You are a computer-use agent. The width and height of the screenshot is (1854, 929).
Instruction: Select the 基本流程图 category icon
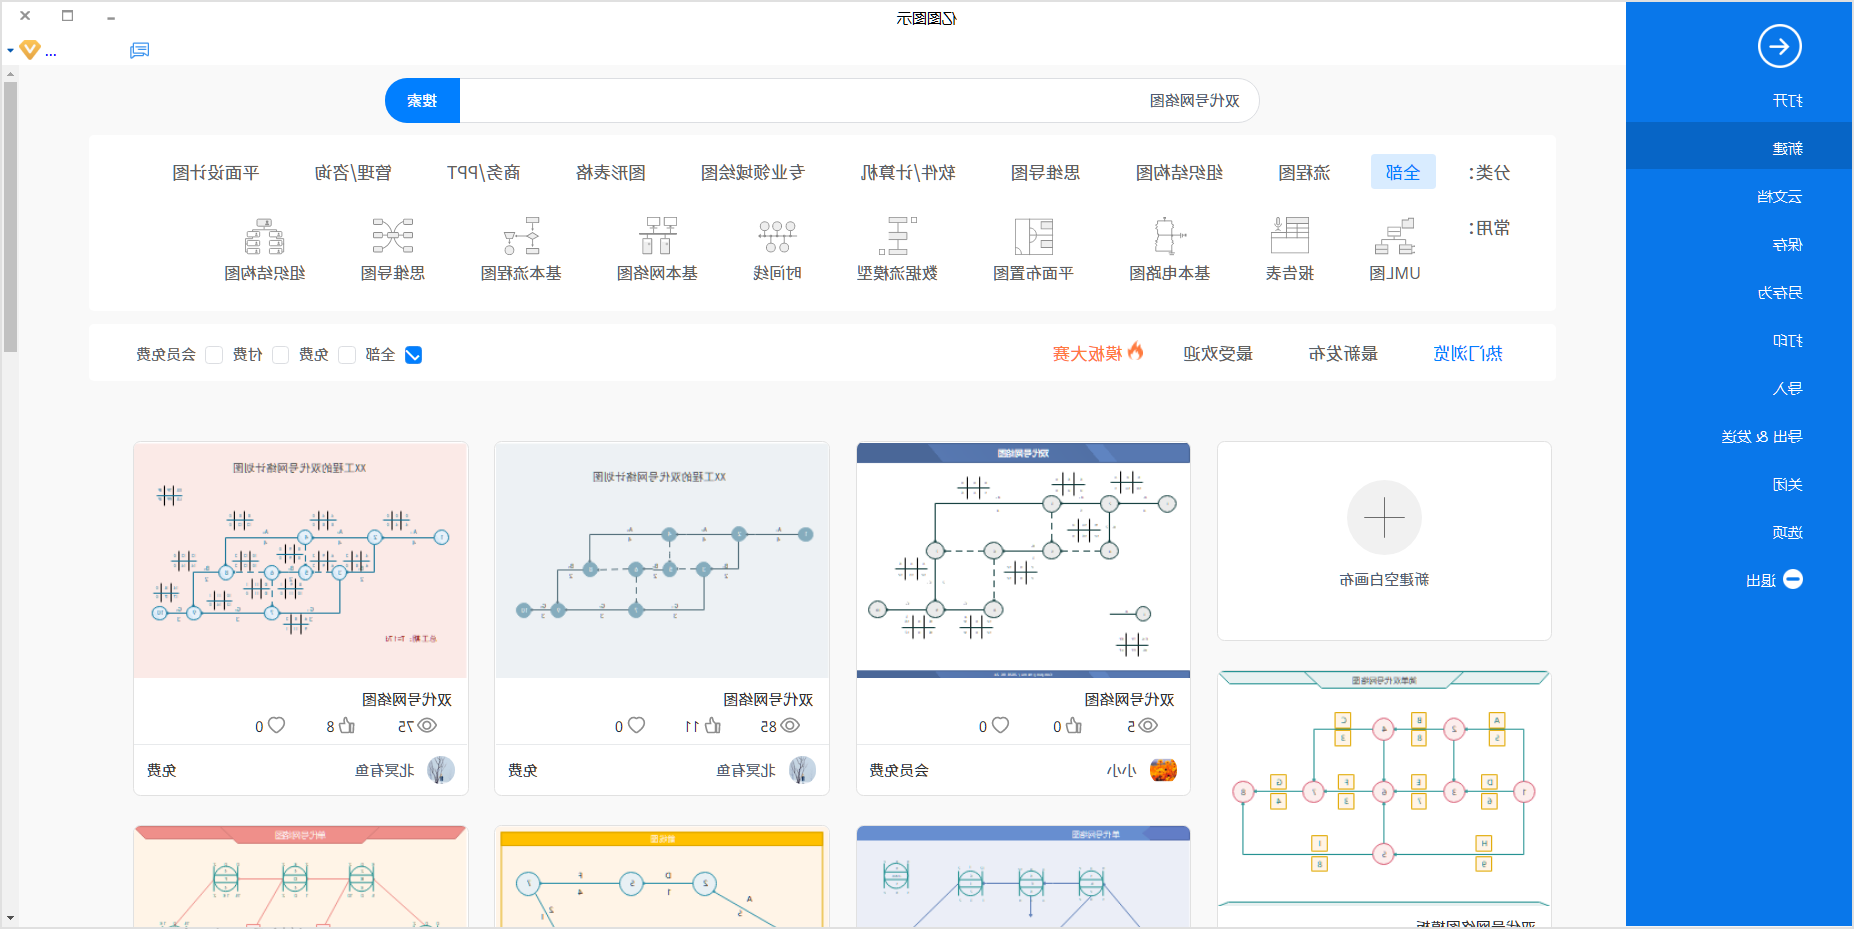pos(521,236)
